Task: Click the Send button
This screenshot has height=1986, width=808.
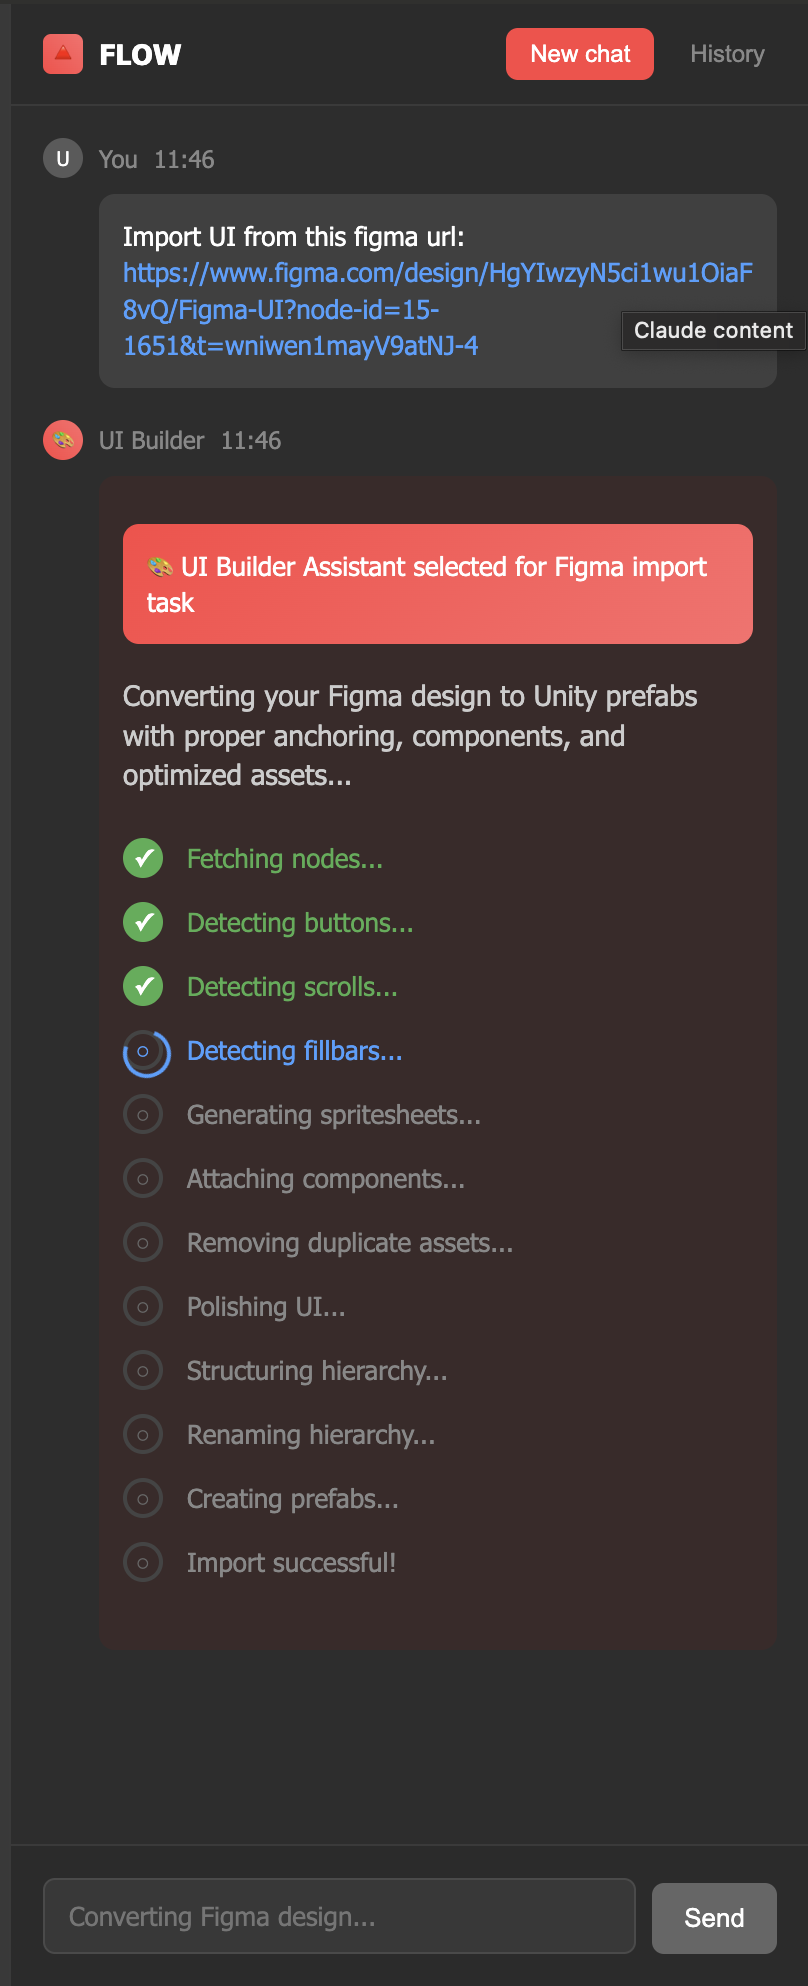Action: [x=714, y=1918]
